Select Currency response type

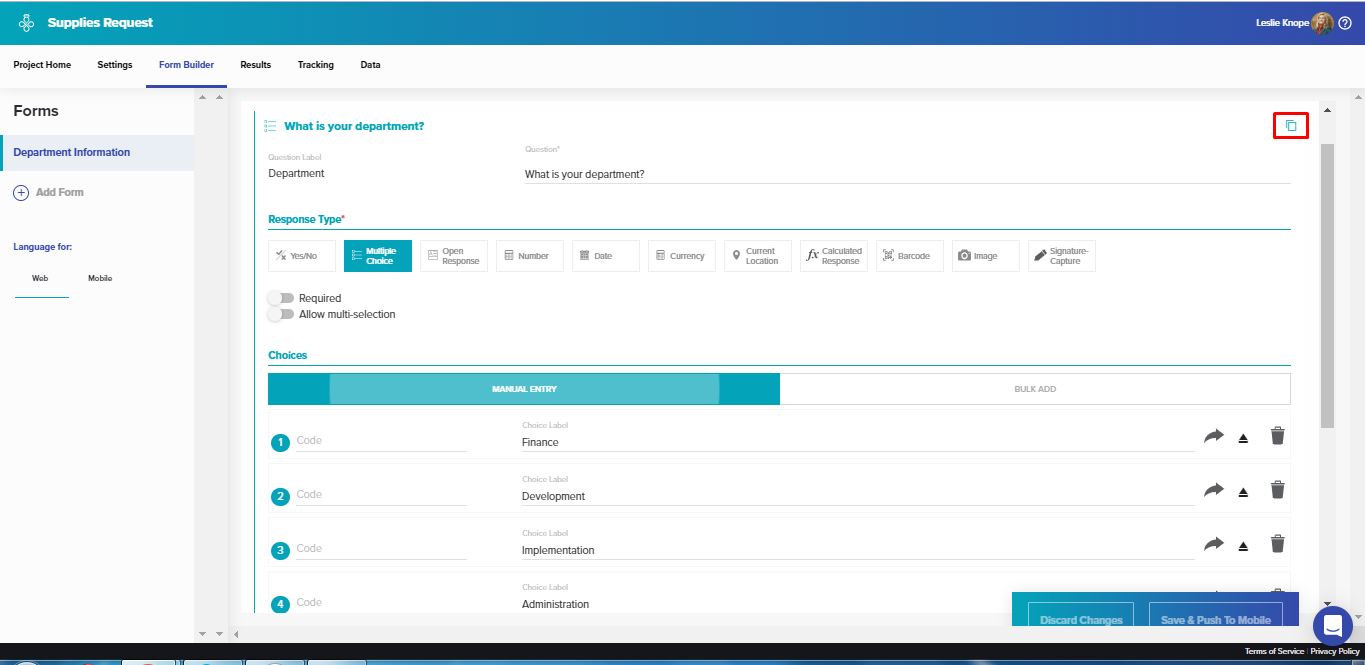tap(682, 256)
